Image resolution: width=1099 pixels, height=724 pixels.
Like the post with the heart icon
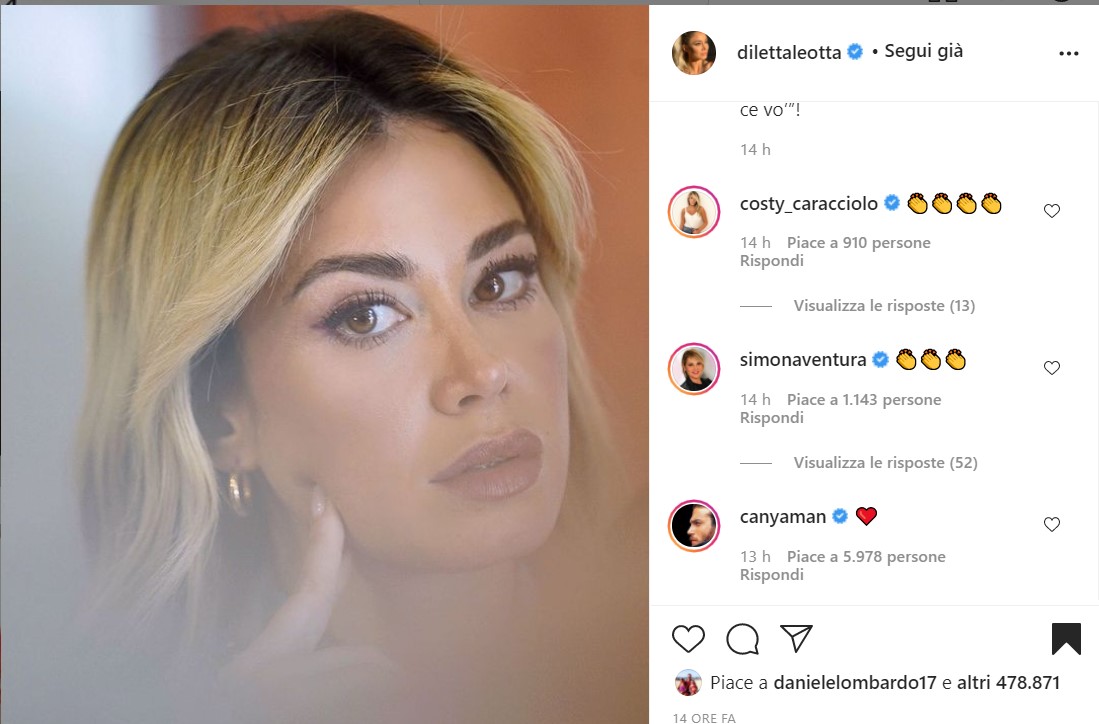(x=688, y=638)
